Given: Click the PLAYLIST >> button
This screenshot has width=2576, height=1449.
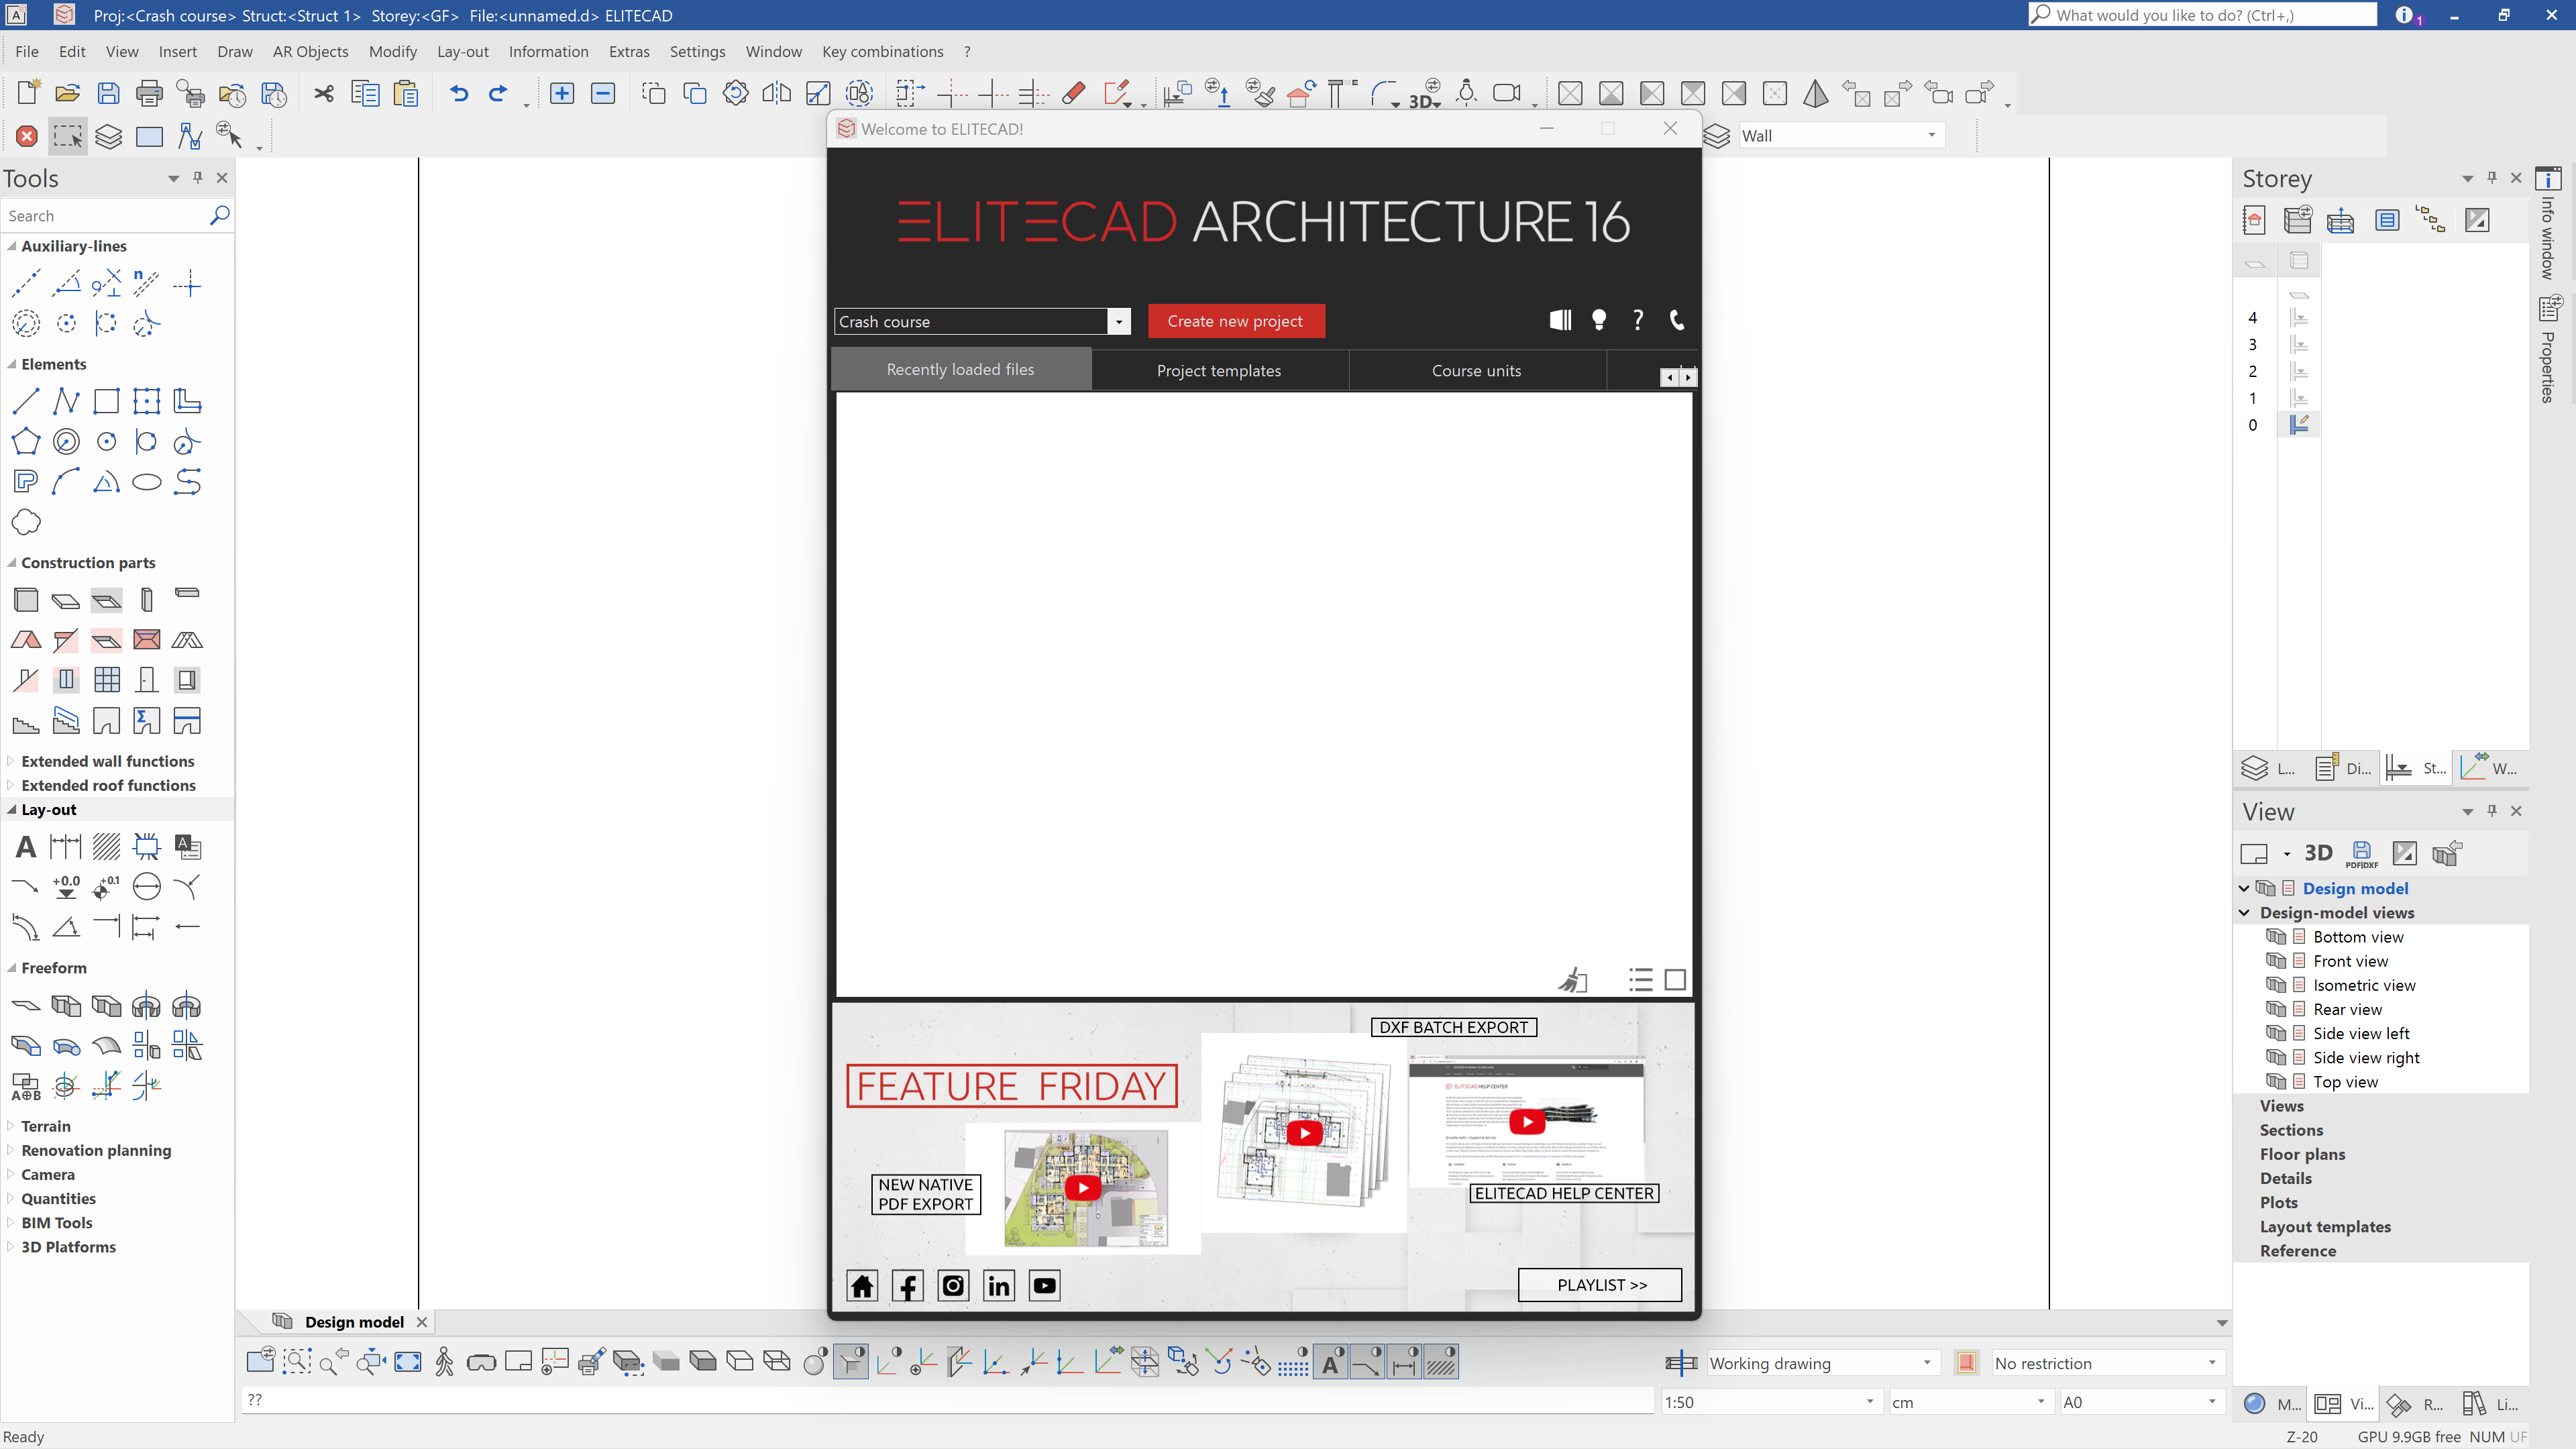Looking at the screenshot, I should 1601,1285.
